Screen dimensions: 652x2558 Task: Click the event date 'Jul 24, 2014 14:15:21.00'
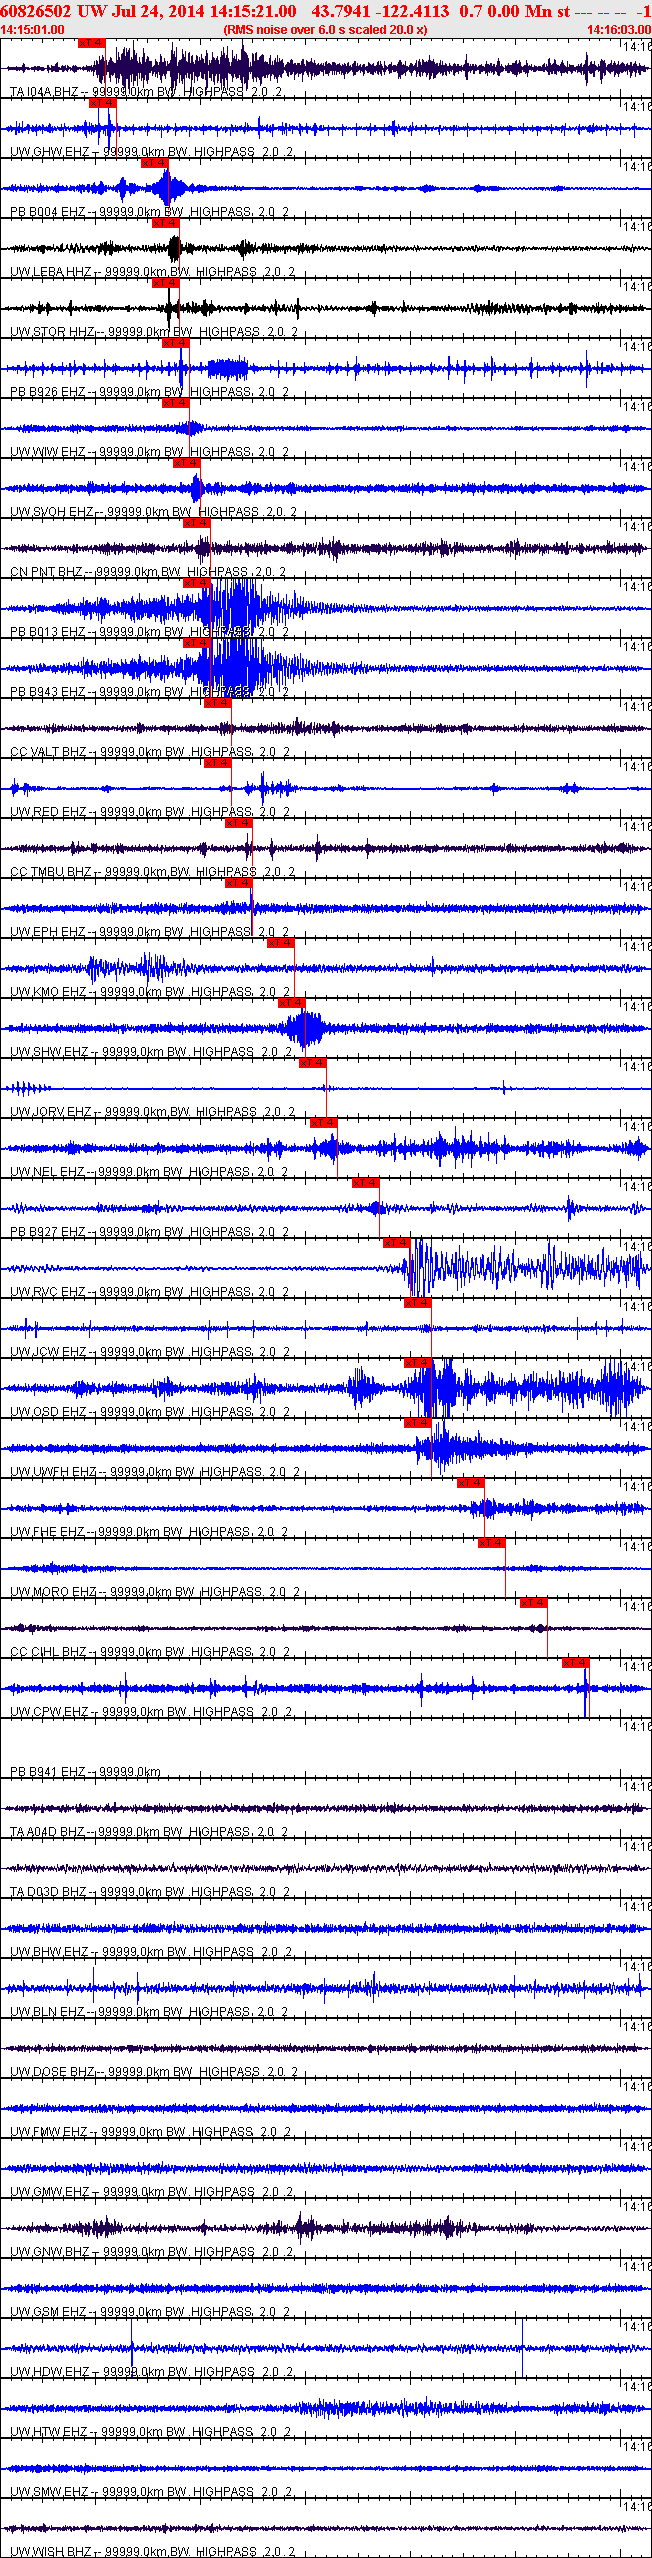coord(203,11)
